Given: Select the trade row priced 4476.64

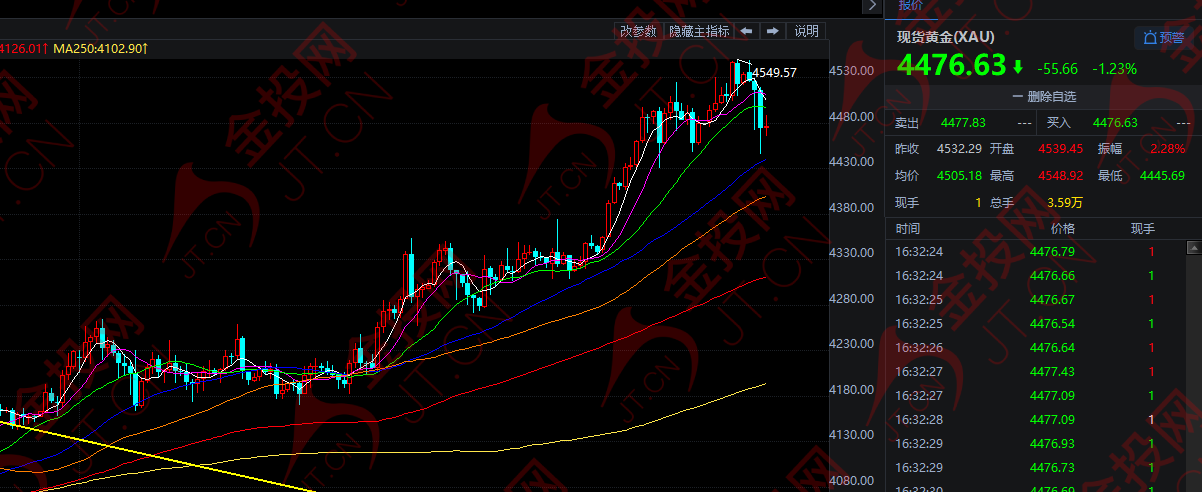Looking at the screenshot, I should (x=1034, y=348).
